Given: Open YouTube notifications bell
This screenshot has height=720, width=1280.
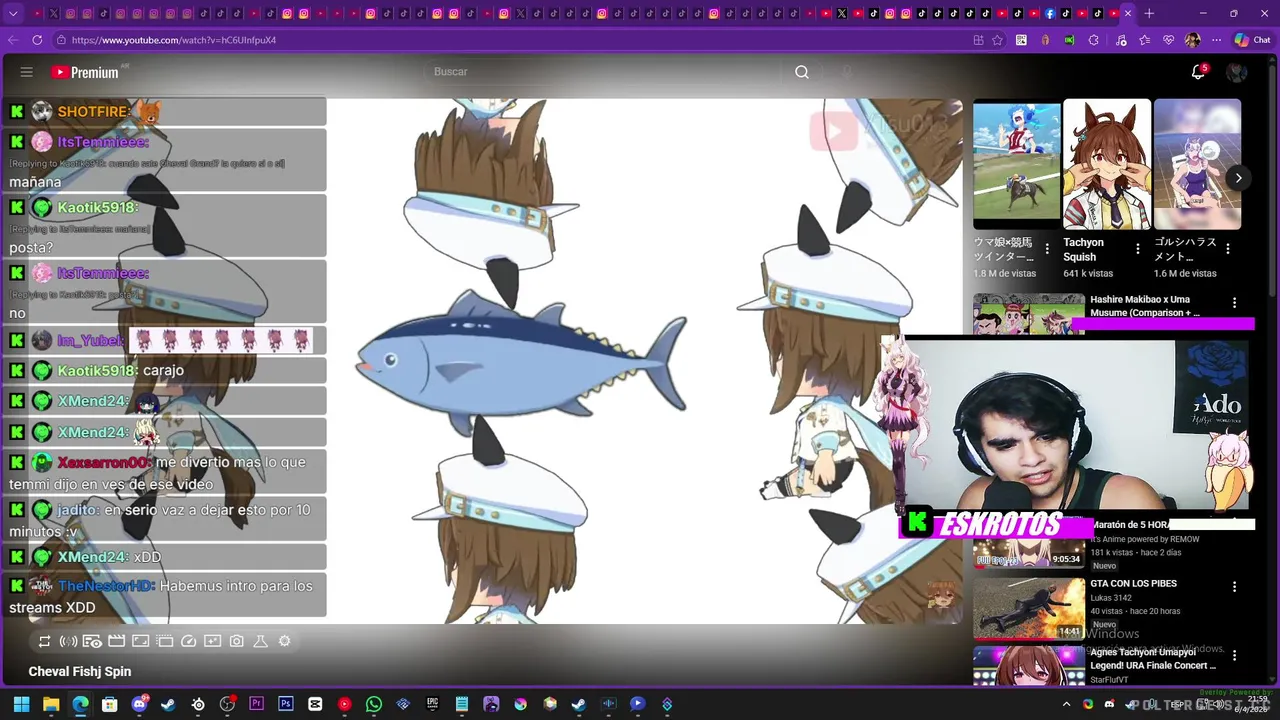Looking at the screenshot, I should coord(1198,72).
